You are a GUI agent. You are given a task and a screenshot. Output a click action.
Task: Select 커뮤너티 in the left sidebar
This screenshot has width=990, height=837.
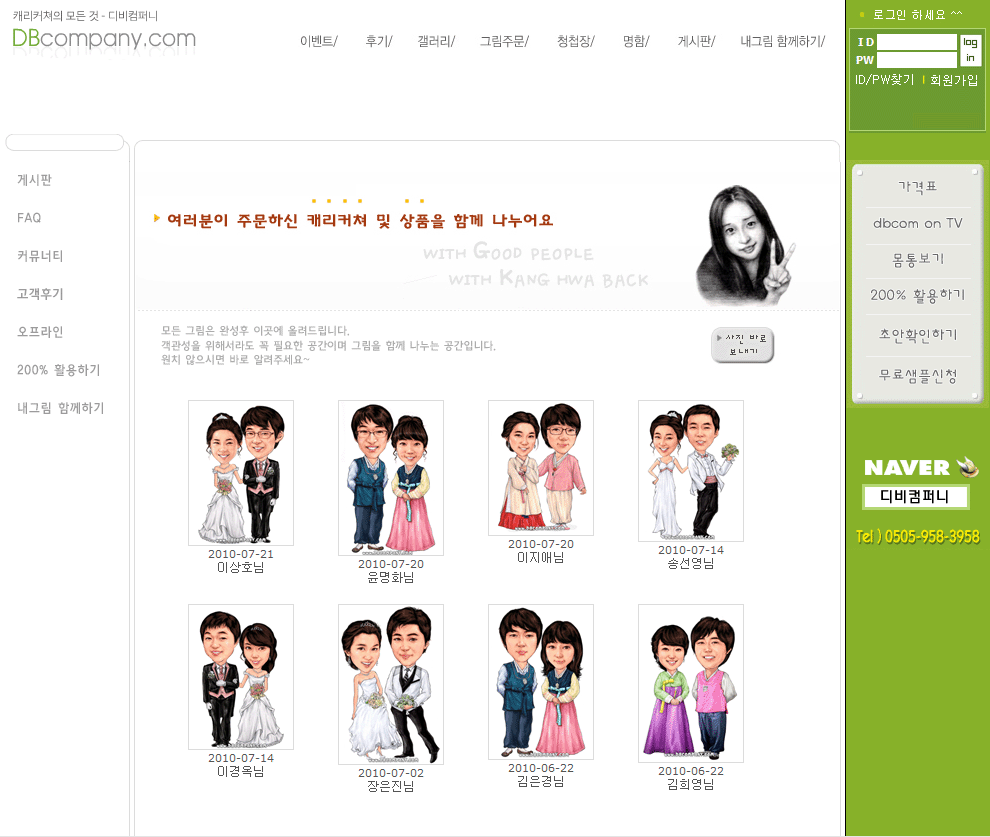click(40, 256)
